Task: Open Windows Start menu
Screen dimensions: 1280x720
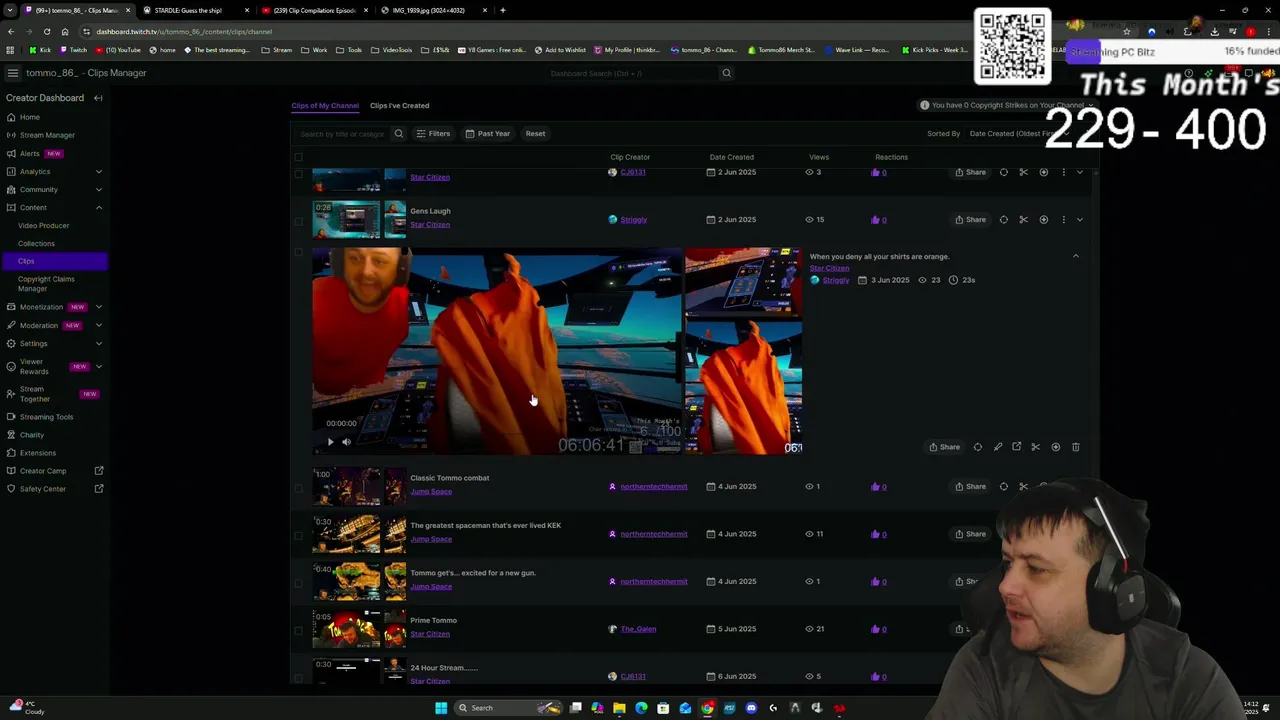Action: click(441, 708)
